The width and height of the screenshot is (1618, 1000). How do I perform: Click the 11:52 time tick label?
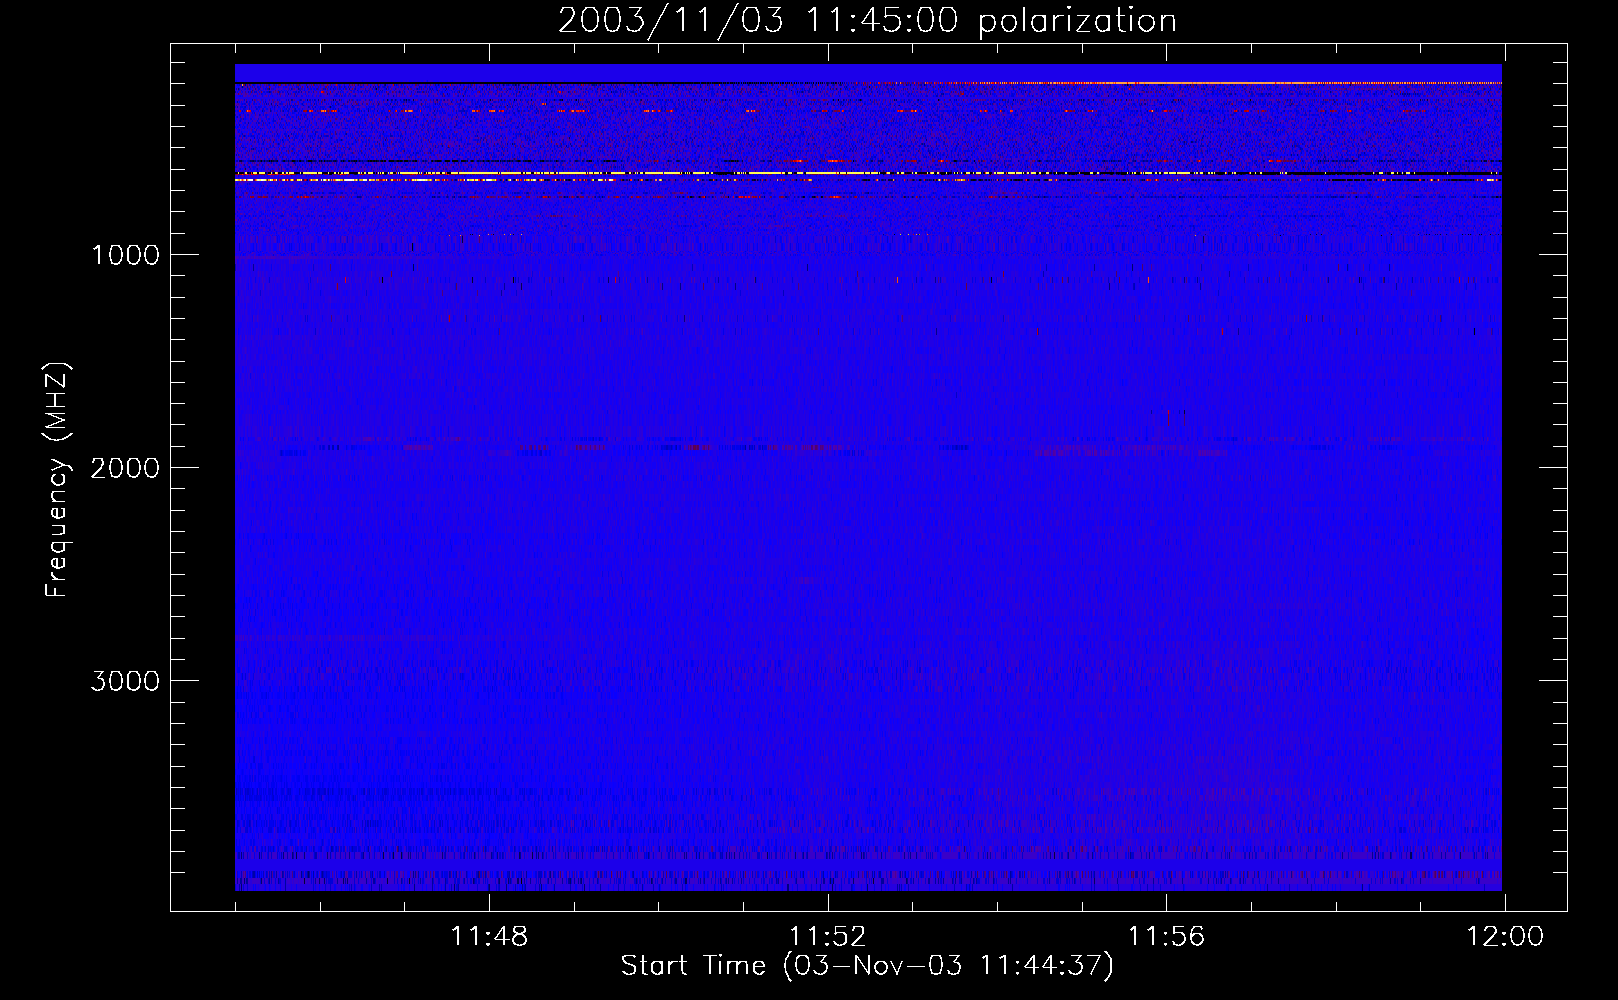tap(827, 937)
